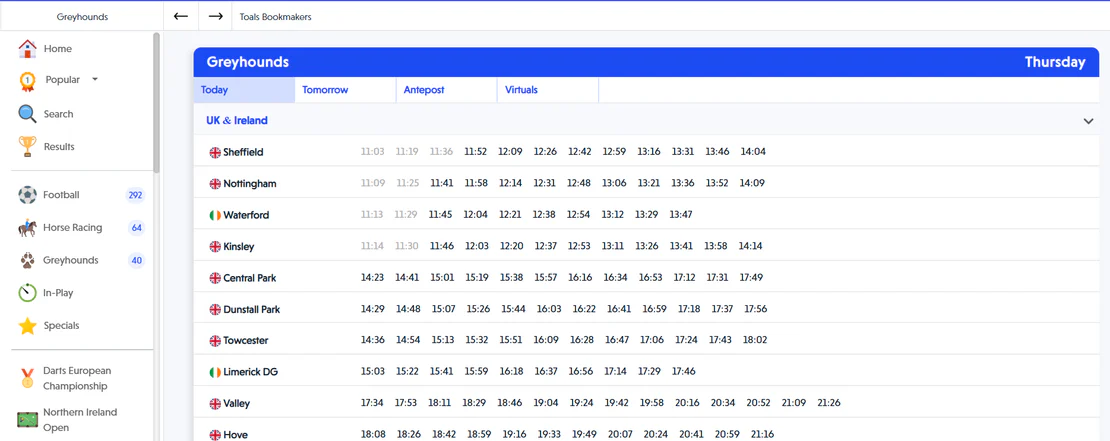Open the Nottingham 12:14 race
This screenshot has width=1110, height=441.
point(510,183)
